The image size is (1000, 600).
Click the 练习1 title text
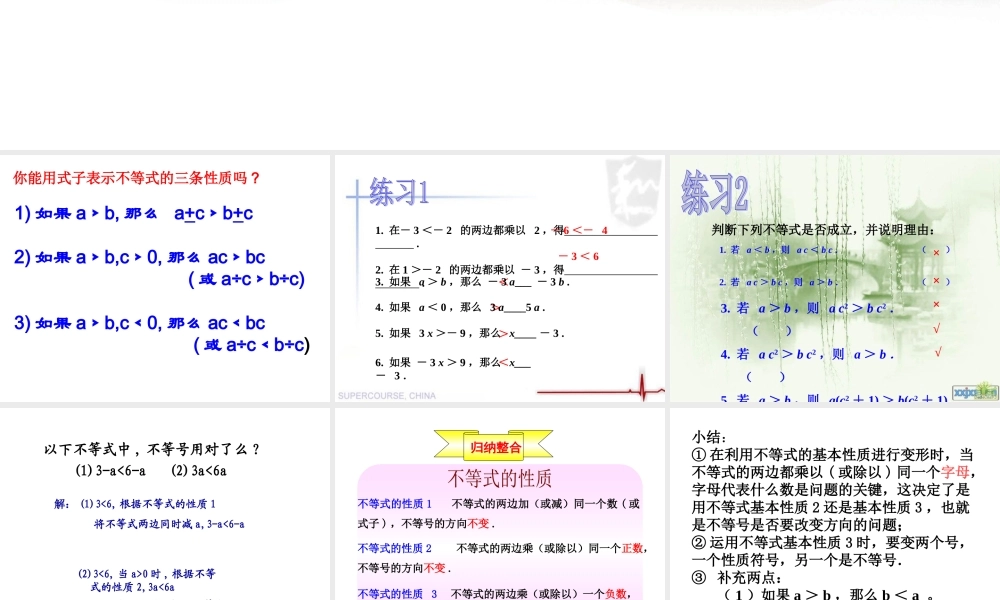[399, 192]
